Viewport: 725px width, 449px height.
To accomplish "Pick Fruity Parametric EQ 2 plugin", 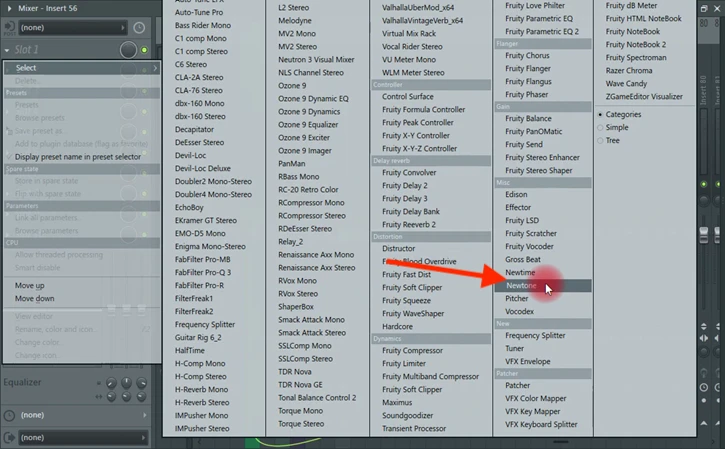I will point(542,32).
